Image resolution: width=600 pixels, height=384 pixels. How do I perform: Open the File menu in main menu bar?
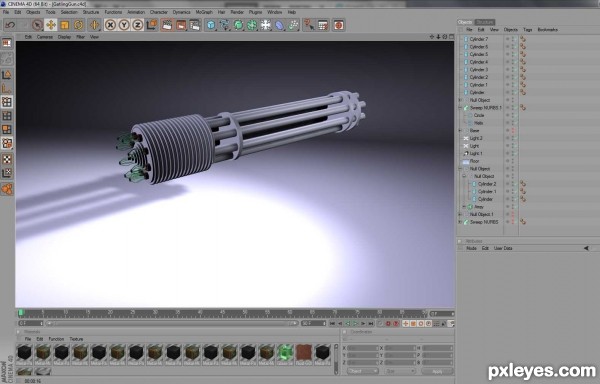(x=6, y=12)
